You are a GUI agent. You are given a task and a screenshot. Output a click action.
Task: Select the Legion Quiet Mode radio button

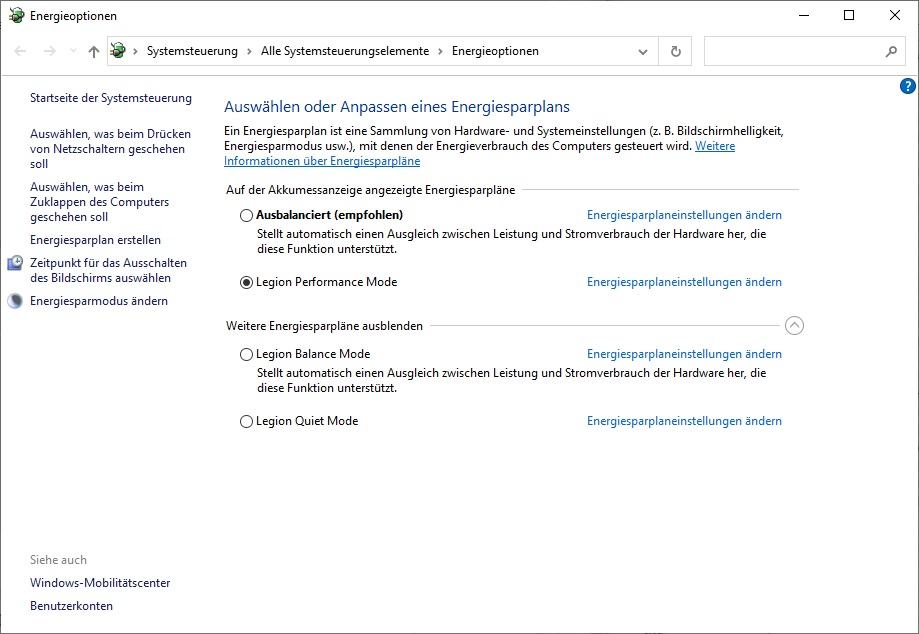[246, 421]
